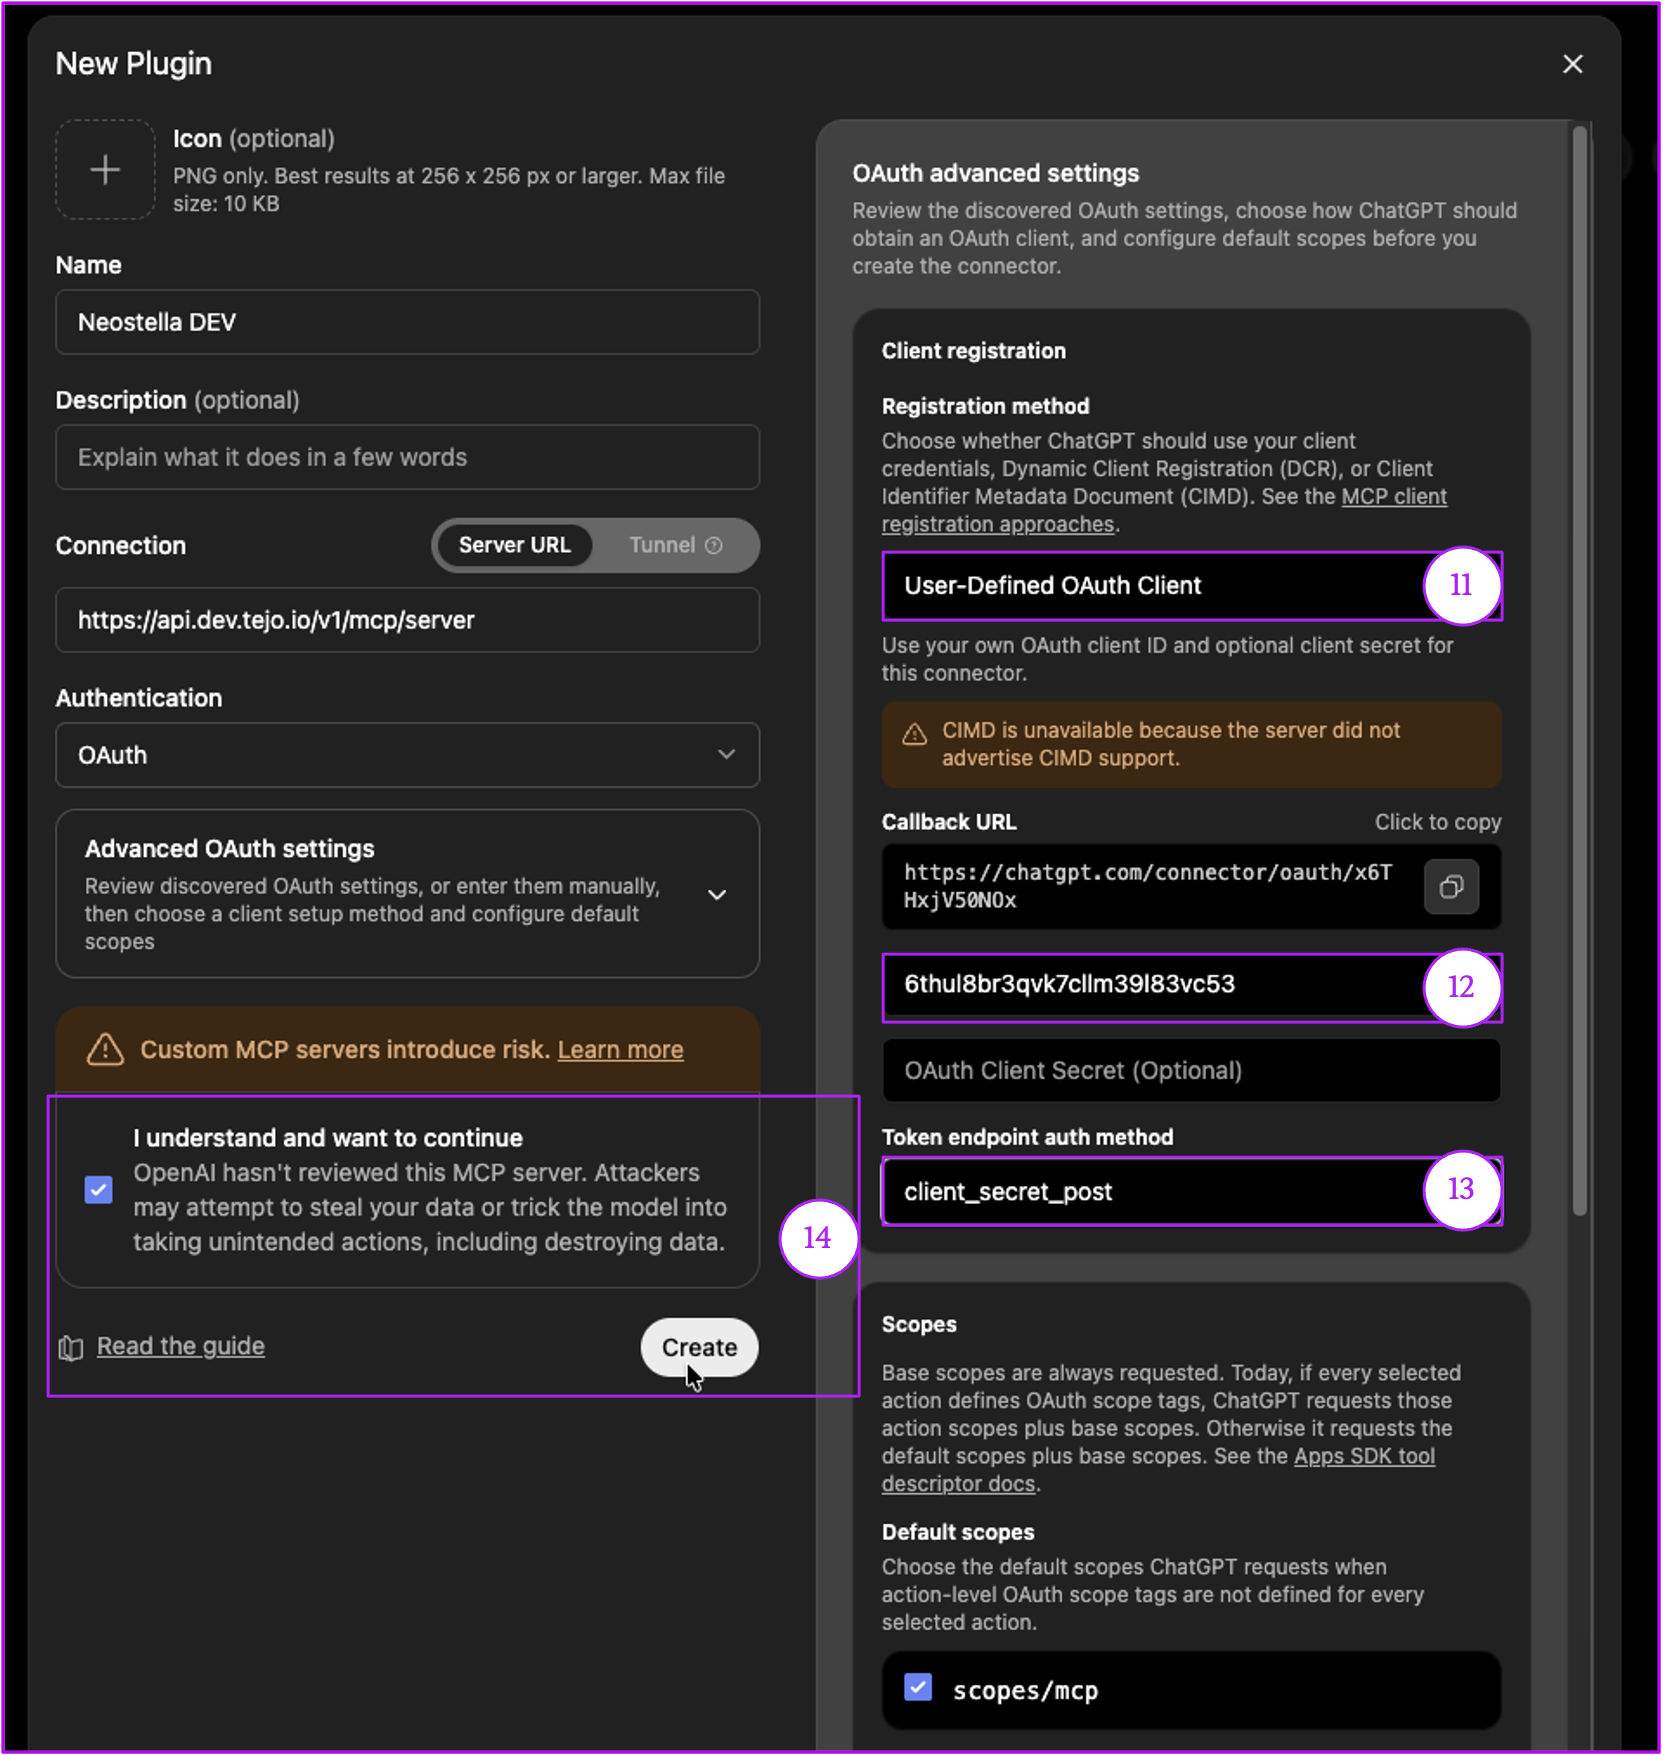Open the Read the guide link

coord(181,1346)
